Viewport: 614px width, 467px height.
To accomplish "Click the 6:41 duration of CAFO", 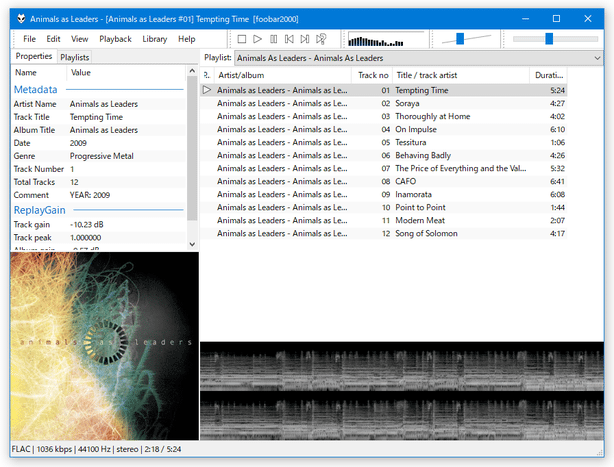I will [x=557, y=181].
